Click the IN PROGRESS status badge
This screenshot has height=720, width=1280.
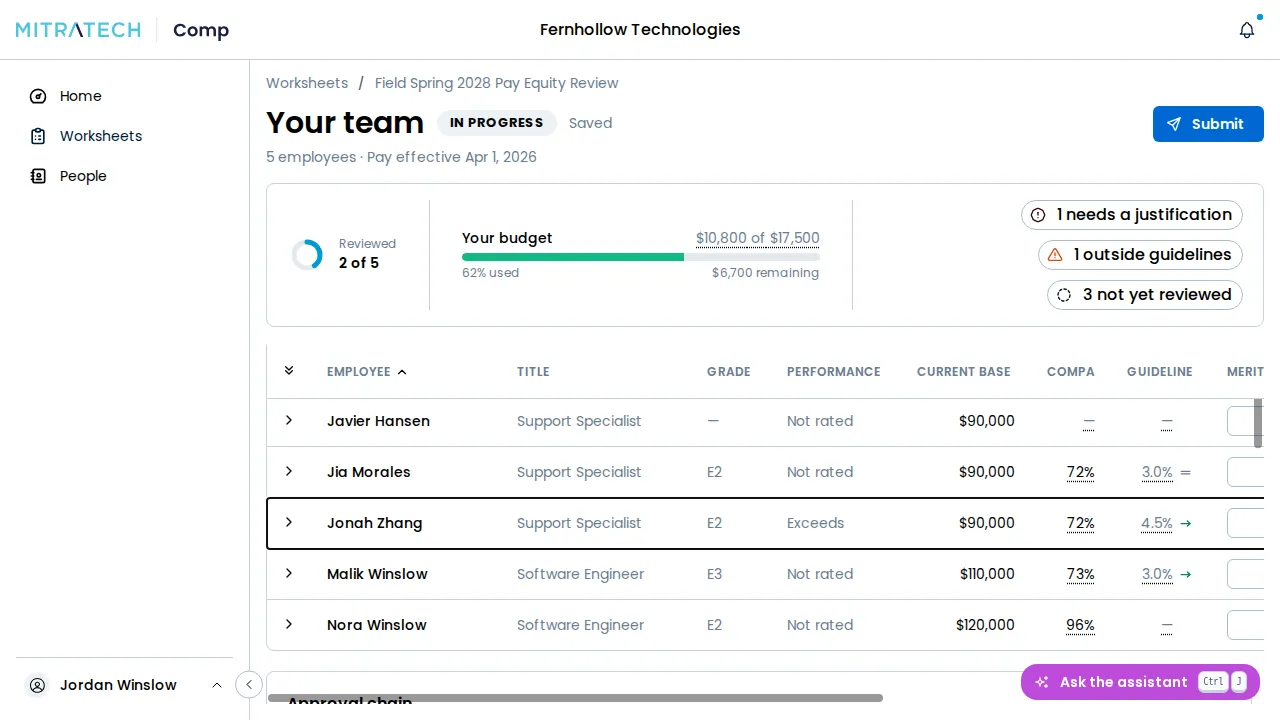(x=496, y=123)
